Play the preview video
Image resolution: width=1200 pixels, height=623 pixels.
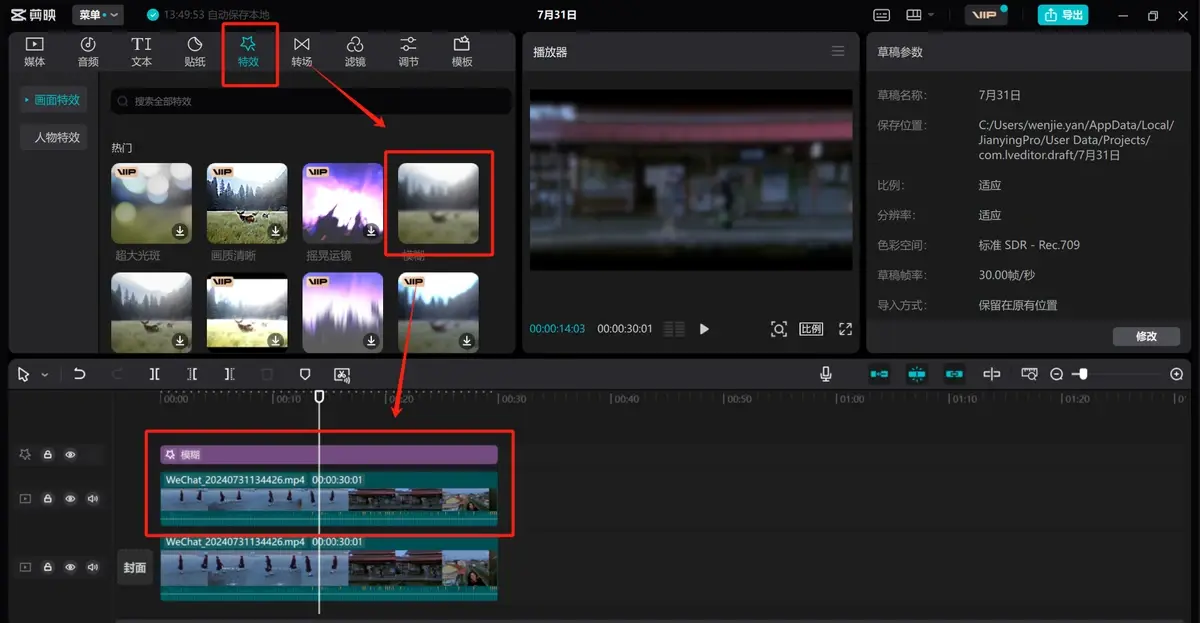click(704, 328)
